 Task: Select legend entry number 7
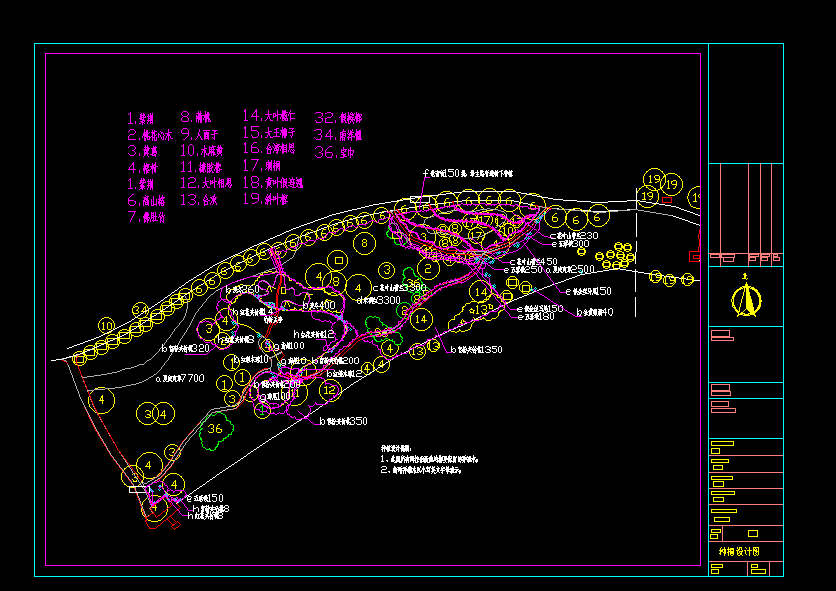click(x=147, y=217)
